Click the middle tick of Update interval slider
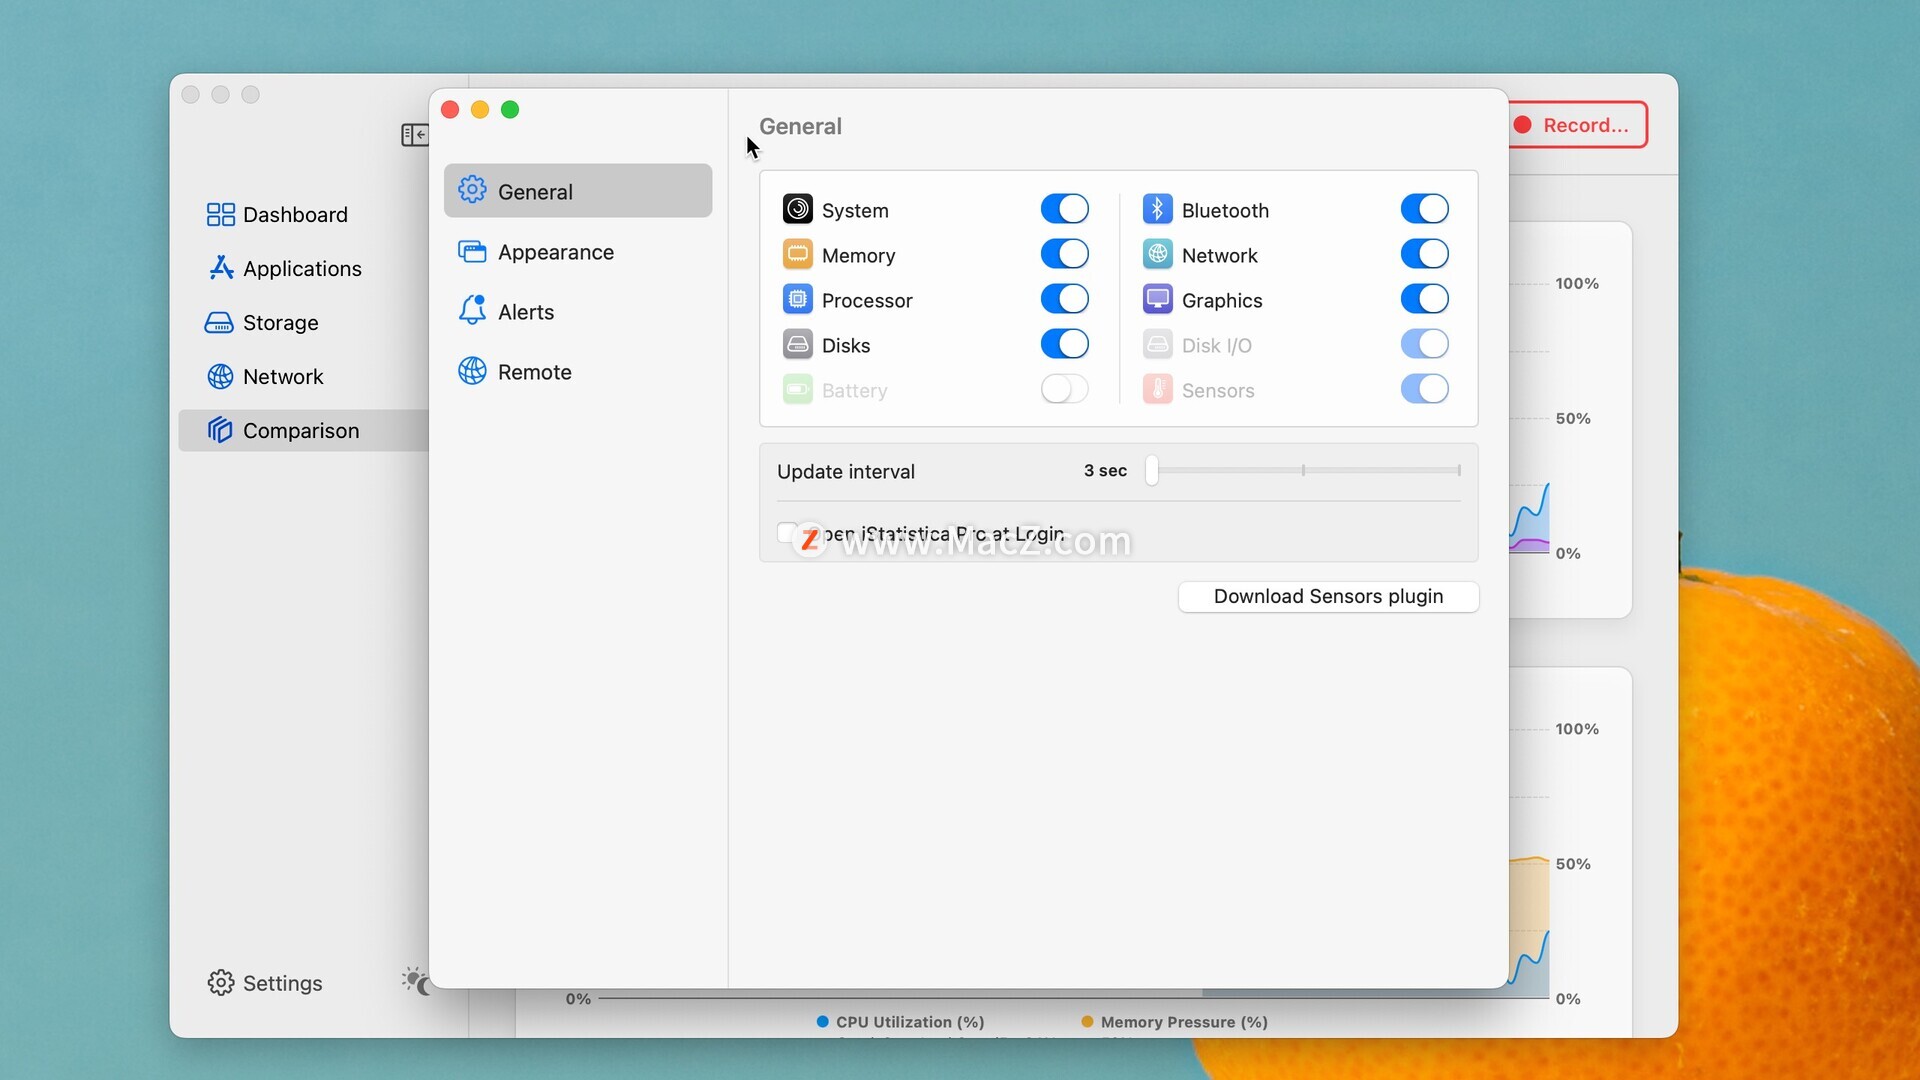The image size is (1920, 1080). pyautogui.click(x=1303, y=470)
